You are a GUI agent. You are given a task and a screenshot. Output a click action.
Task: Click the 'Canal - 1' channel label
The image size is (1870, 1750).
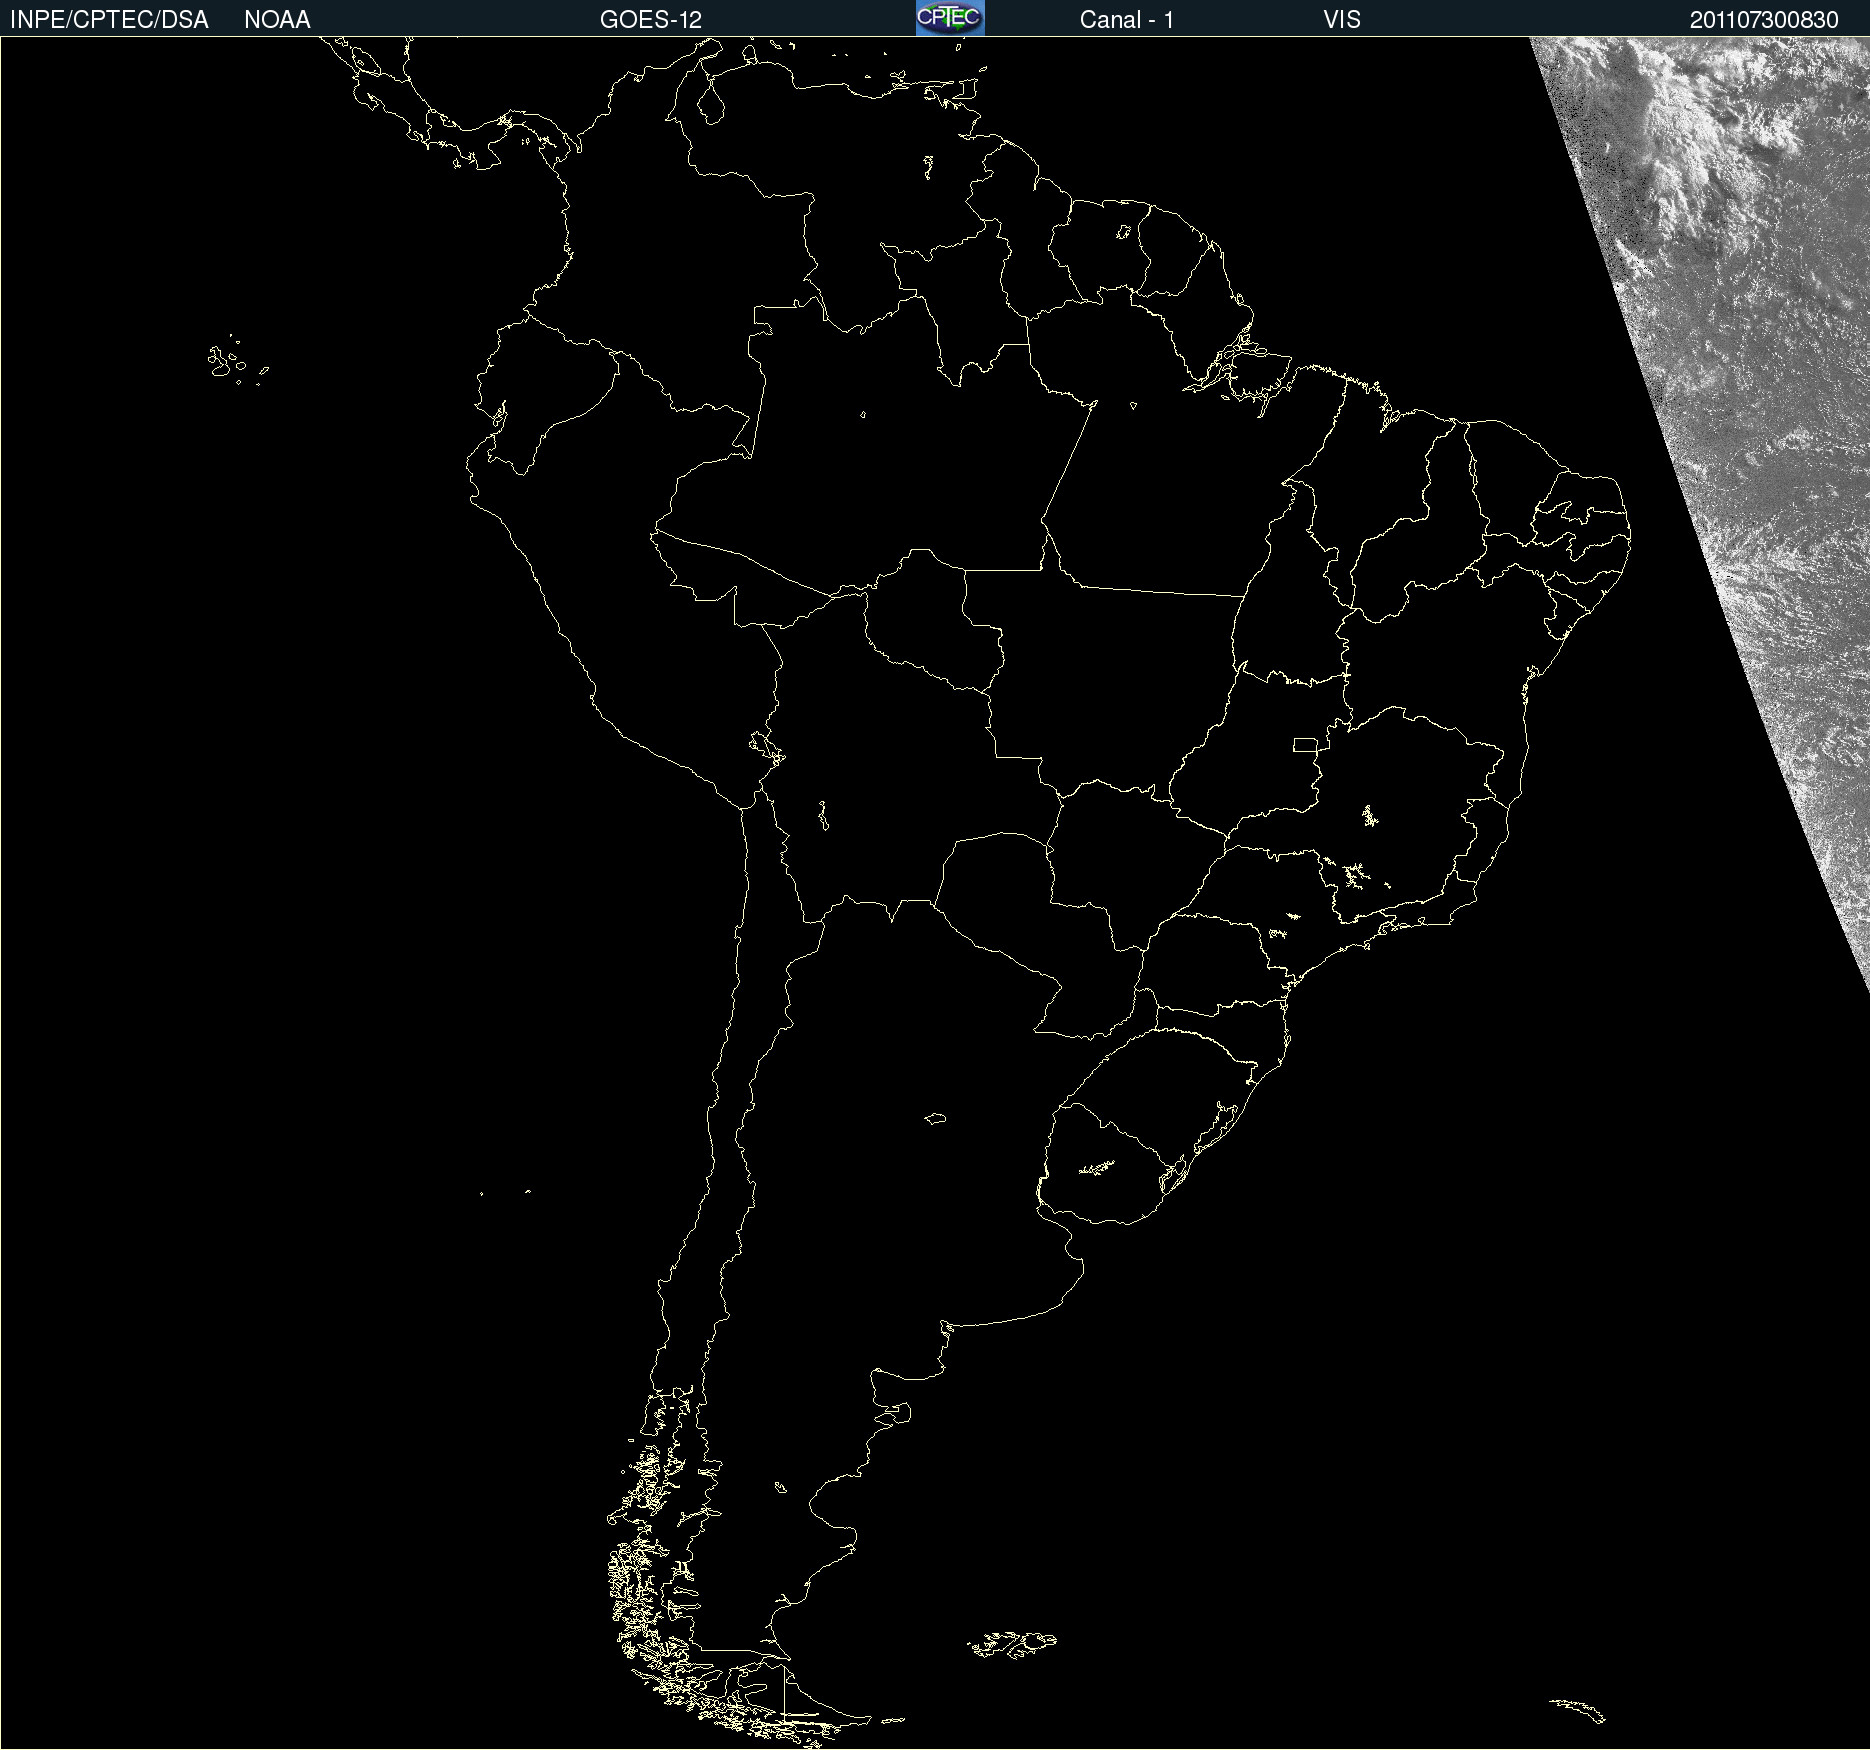pyautogui.click(x=1127, y=20)
